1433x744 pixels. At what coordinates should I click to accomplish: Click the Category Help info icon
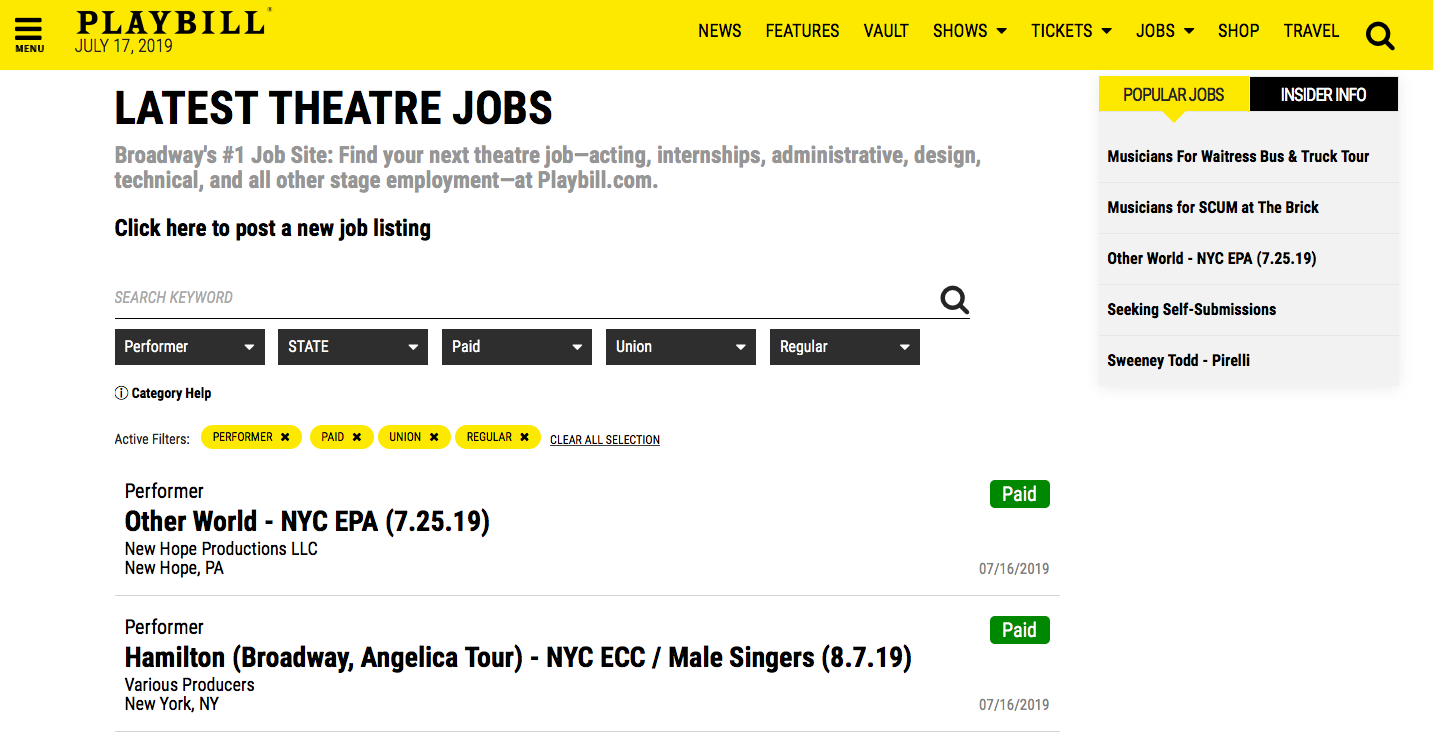pyautogui.click(x=121, y=393)
